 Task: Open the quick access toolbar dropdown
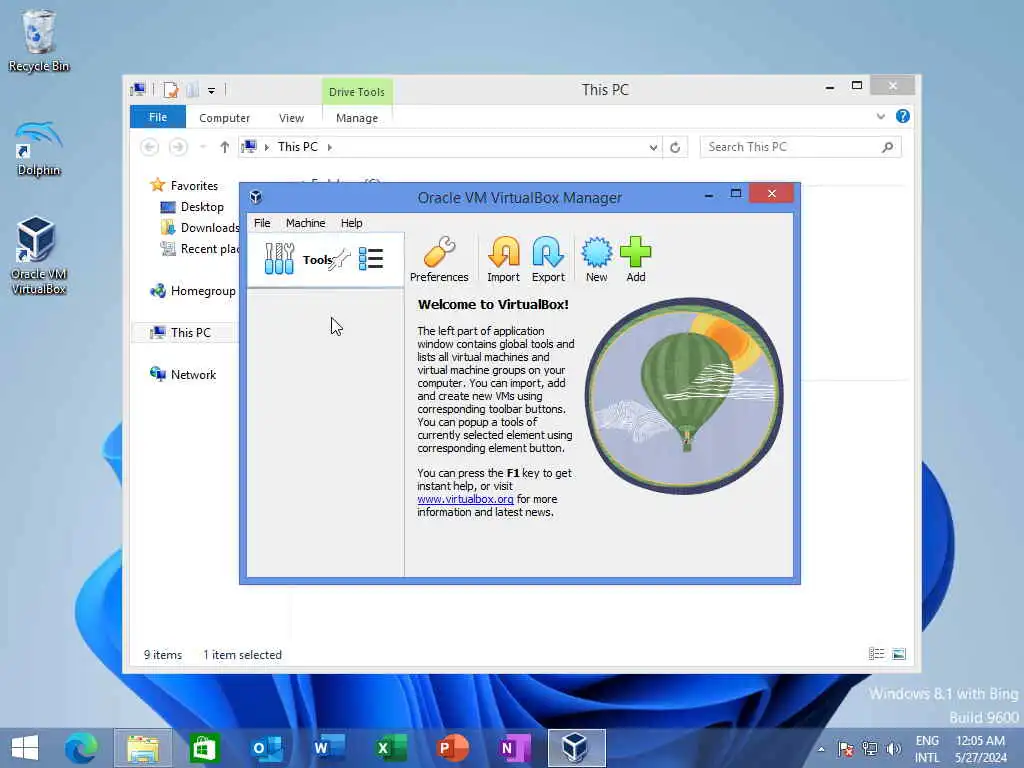click(x=212, y=91)
